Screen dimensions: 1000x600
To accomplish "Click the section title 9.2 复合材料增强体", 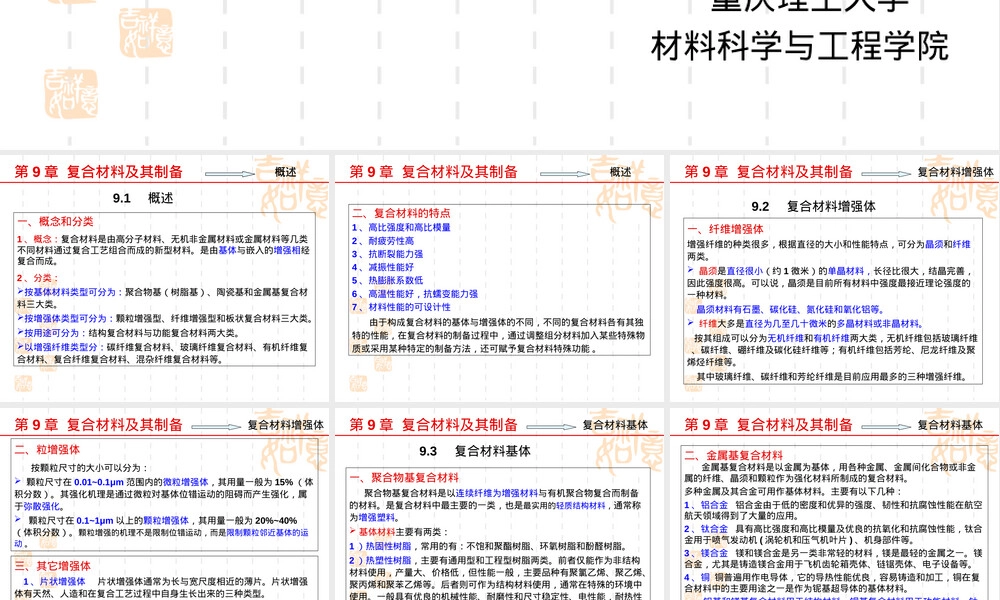I will 813,206.
